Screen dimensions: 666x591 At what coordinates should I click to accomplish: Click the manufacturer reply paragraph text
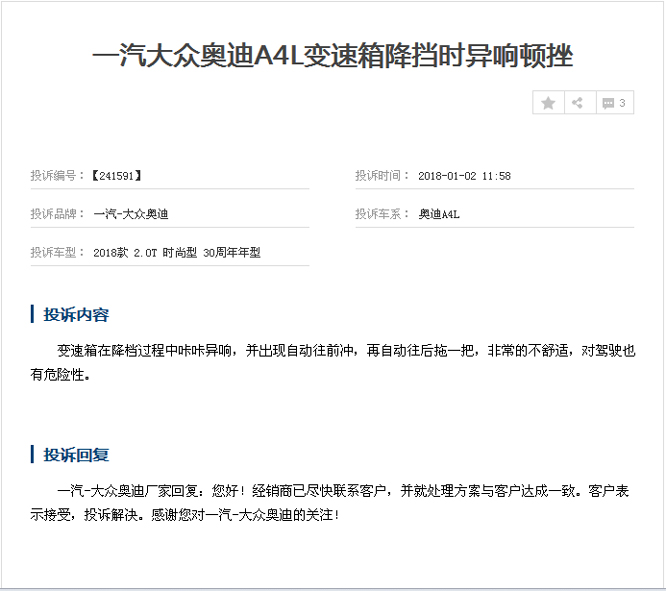(x=340, y=492)
